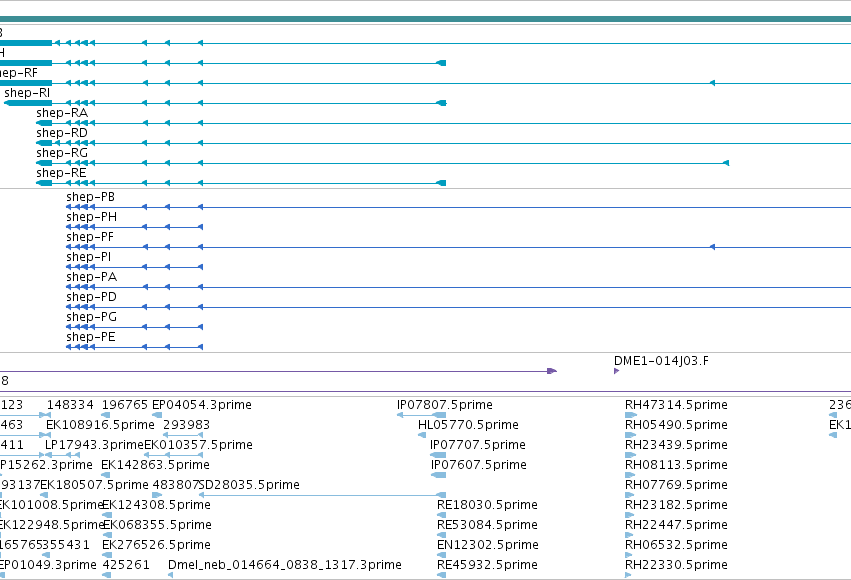851x580 pixels.
Task: Choose RH06532.5prime EST
Action: (676, 545)
